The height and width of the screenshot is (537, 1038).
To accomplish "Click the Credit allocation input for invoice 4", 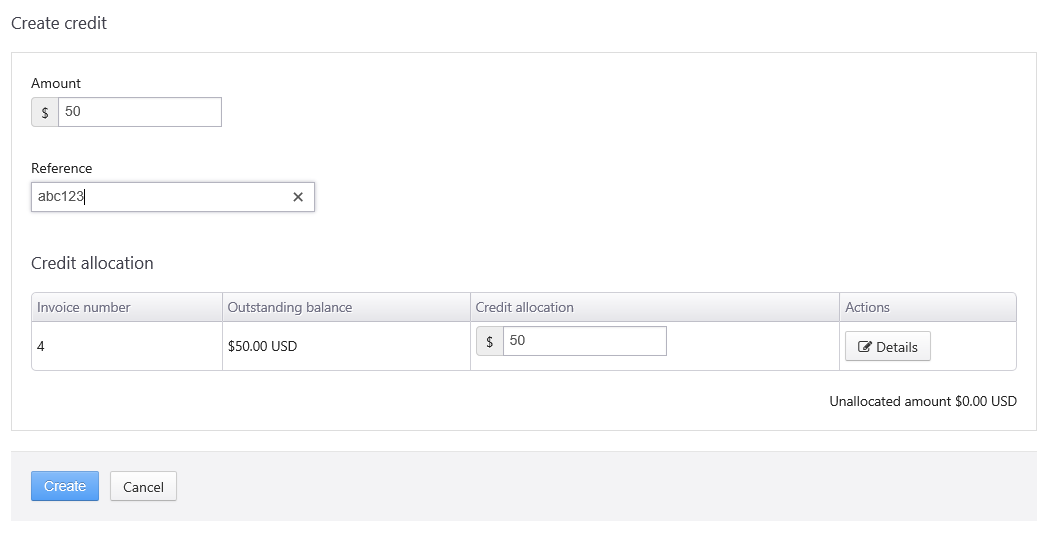I will tap(585, 341).
